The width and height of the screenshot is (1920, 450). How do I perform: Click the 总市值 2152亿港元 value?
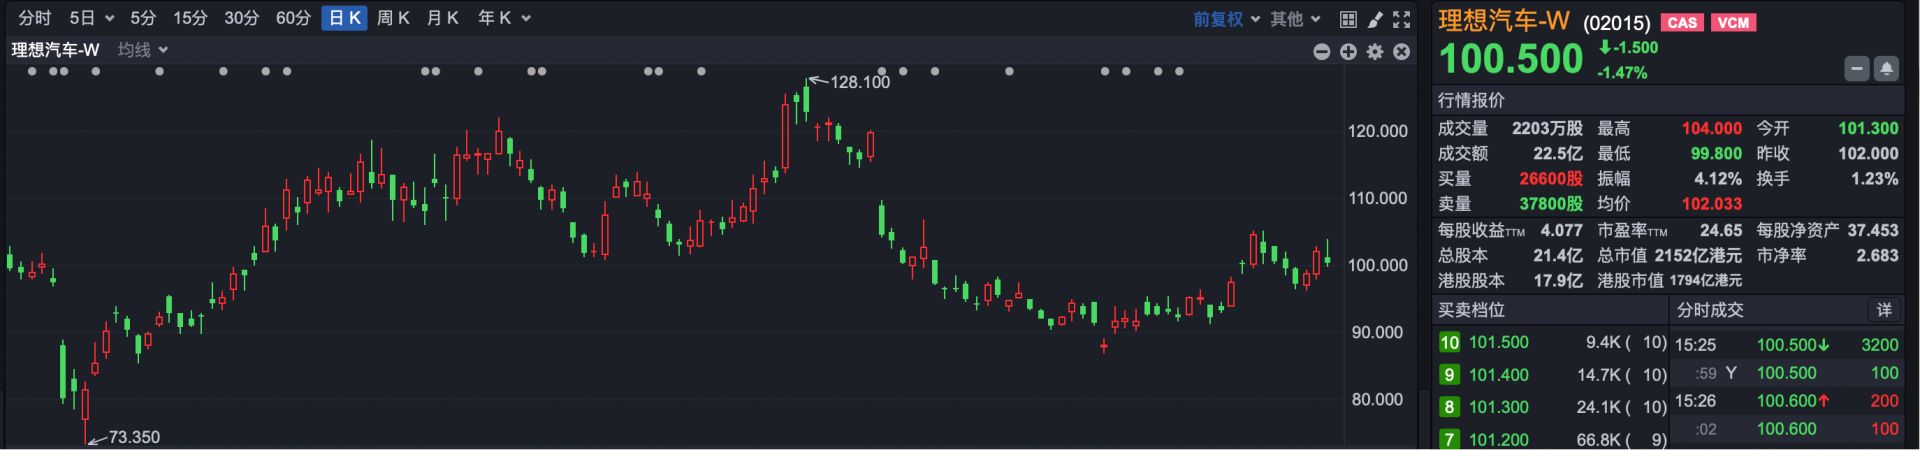[1698, 256]
